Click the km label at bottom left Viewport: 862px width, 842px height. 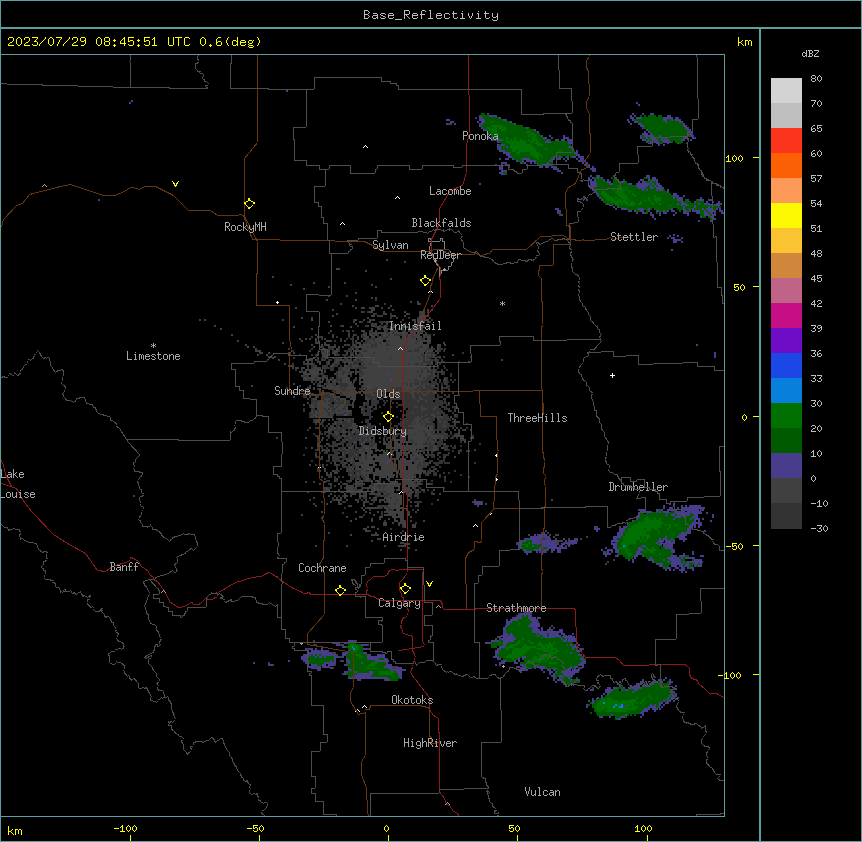click(15, 831)
